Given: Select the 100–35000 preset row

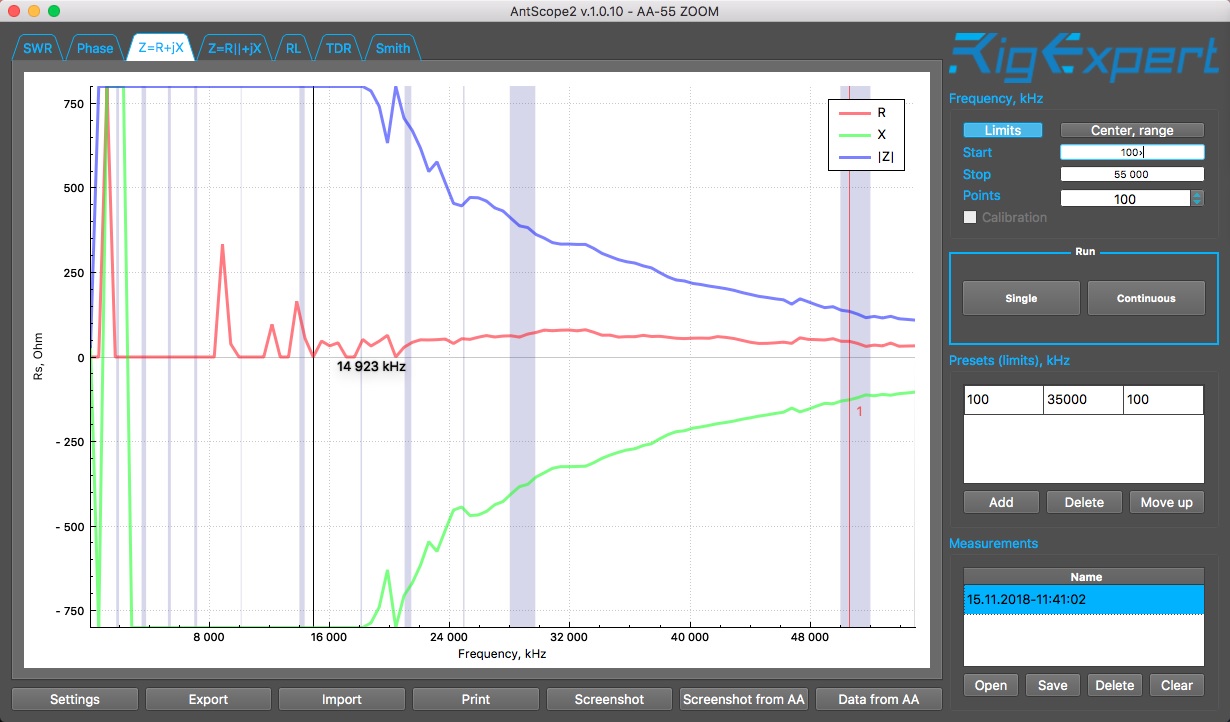Looking at the screenshot, I should click(x=1084, y=400).
